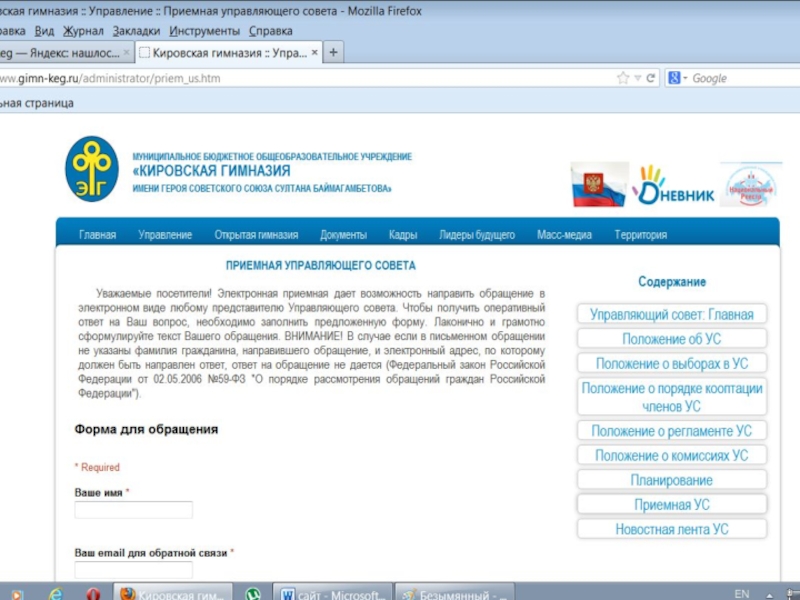
Task: Launch Opera from the taskbar
Action: pyautogui.click(x=92, y=594)
